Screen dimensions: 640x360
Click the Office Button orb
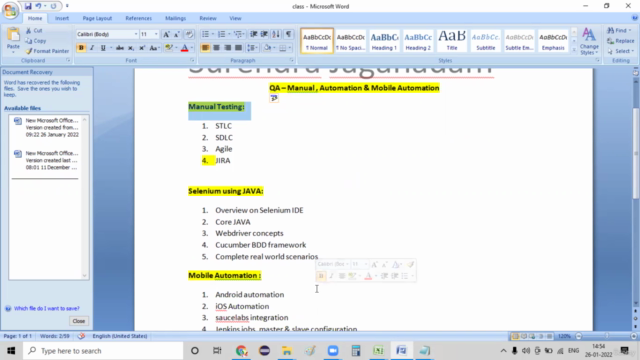tap(10, 10)
